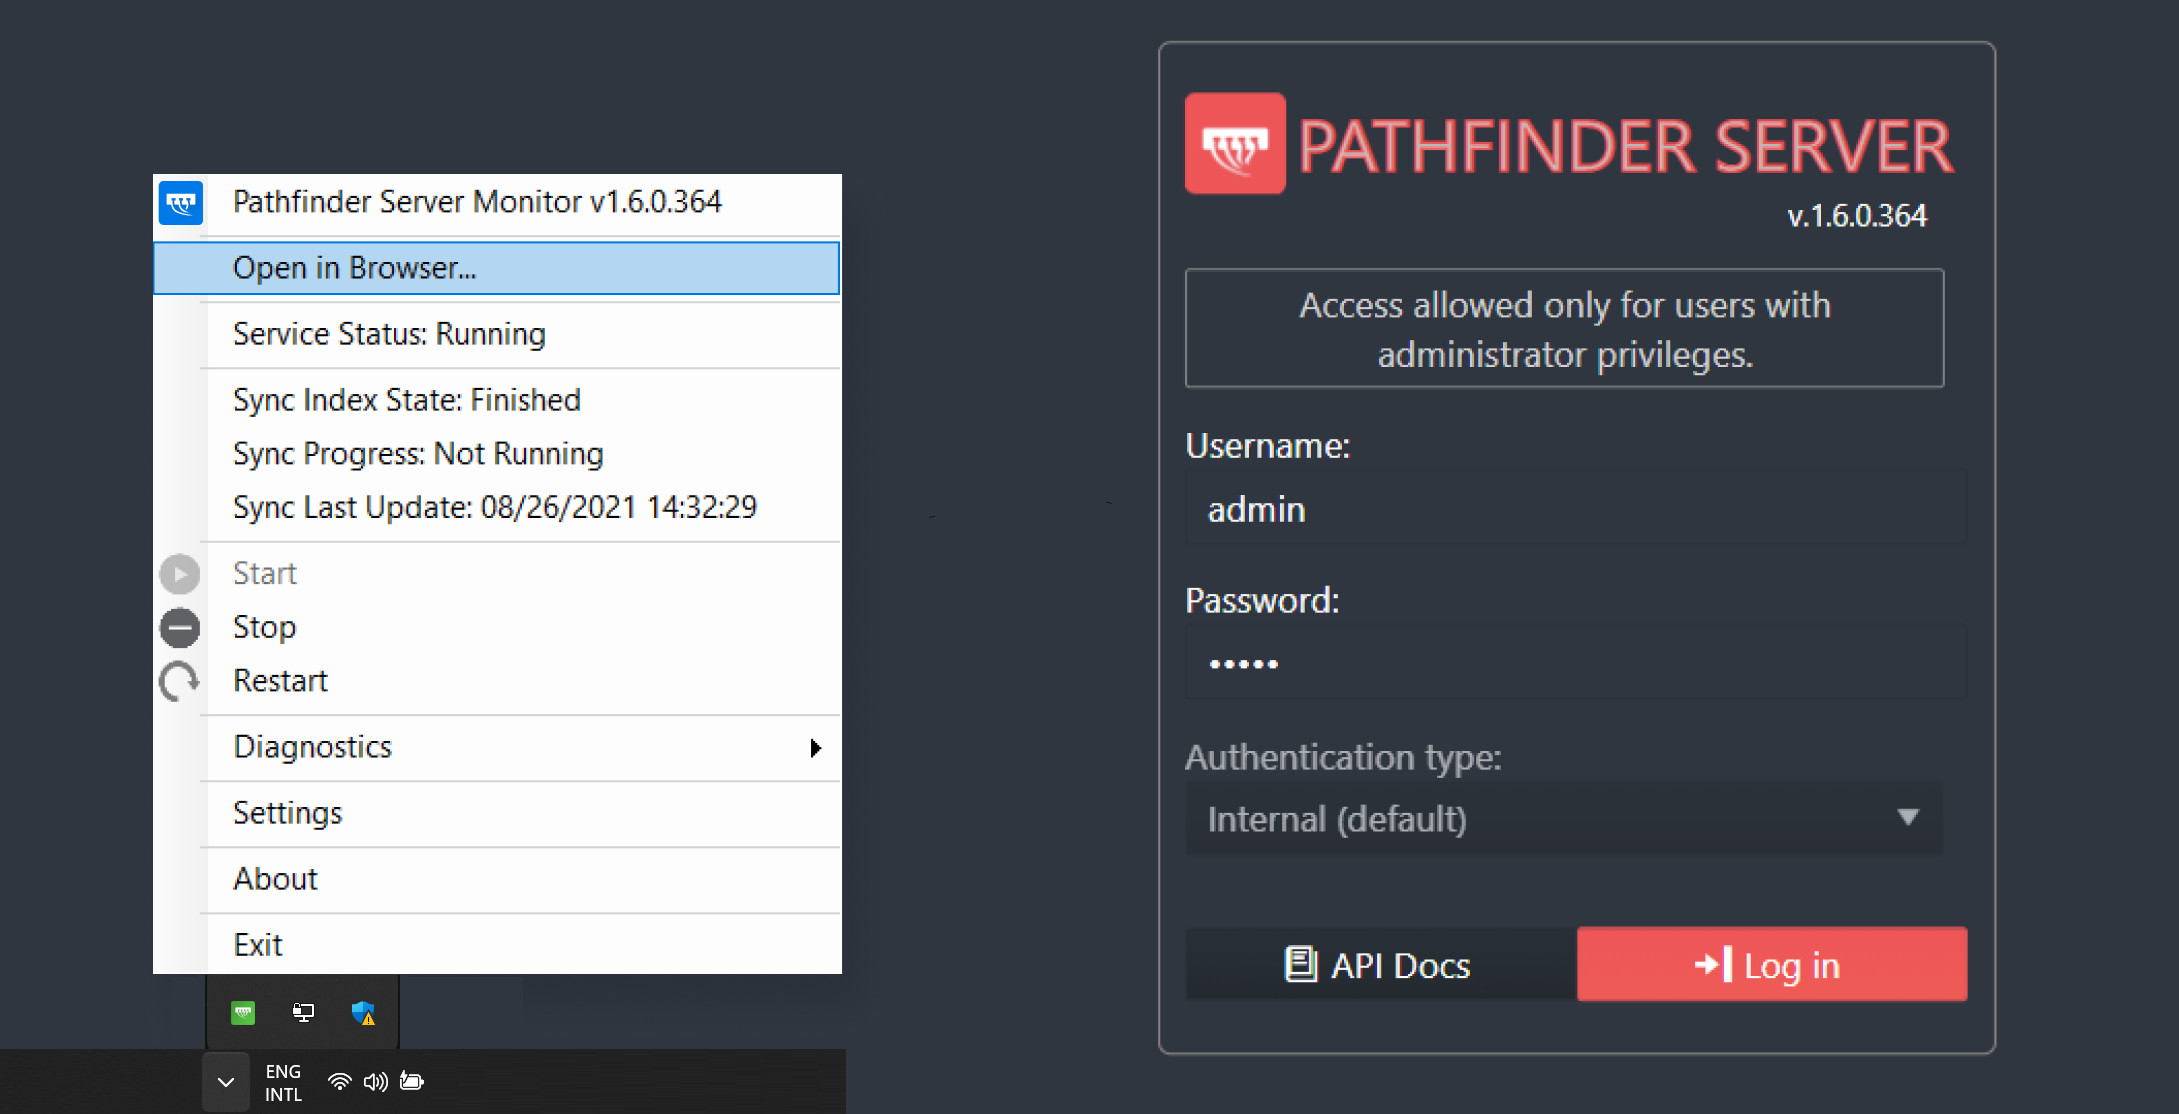Expand the Diagnostics submenu arrow
The width and height of the screenshot is (2179, 1114).
pyautogui.click(x=815, y=748)
